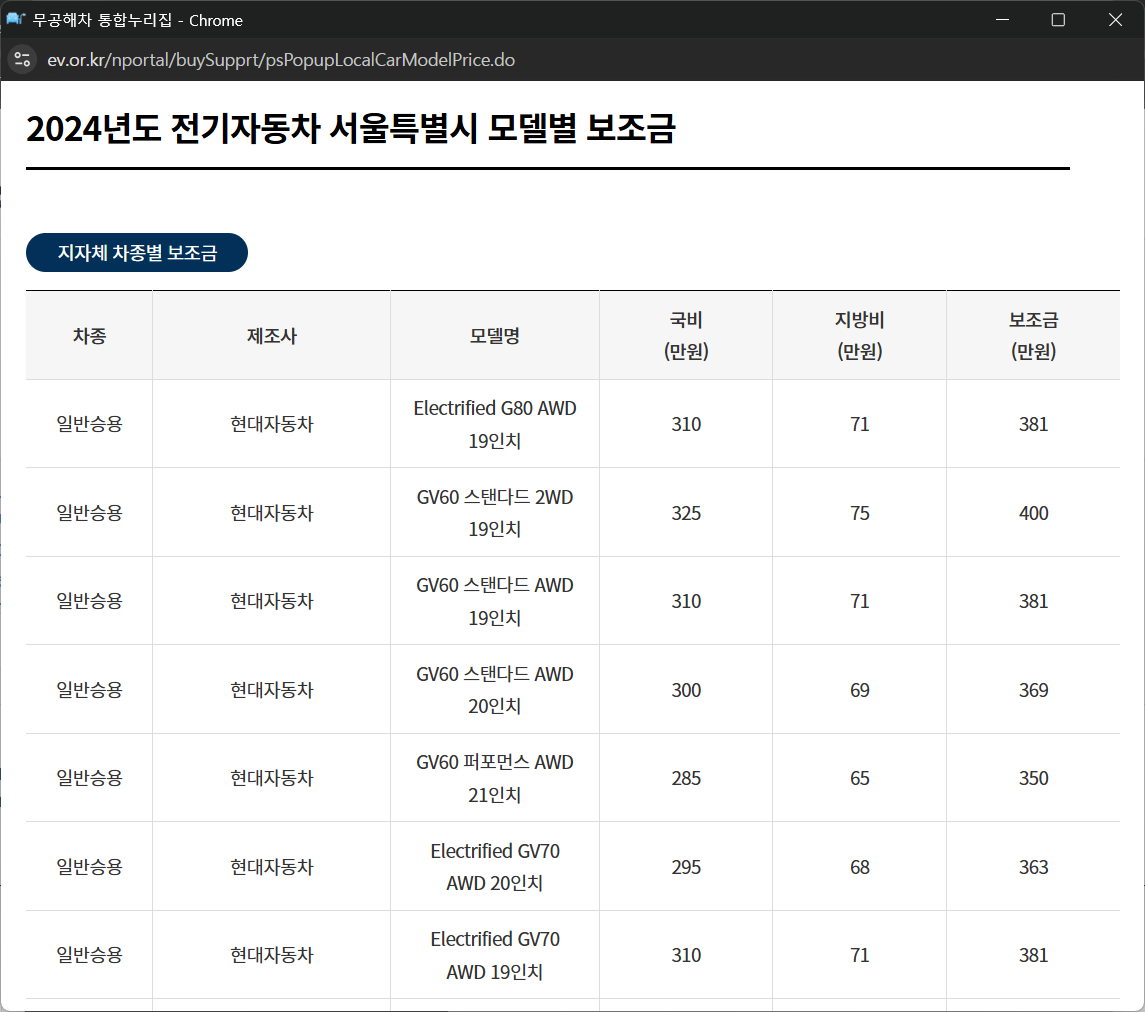Click the 지방비 (만원) column header
Image resolution: width=1145 pixels, height=1012 pixels.
pyautogui.click(x=859, y=336)
